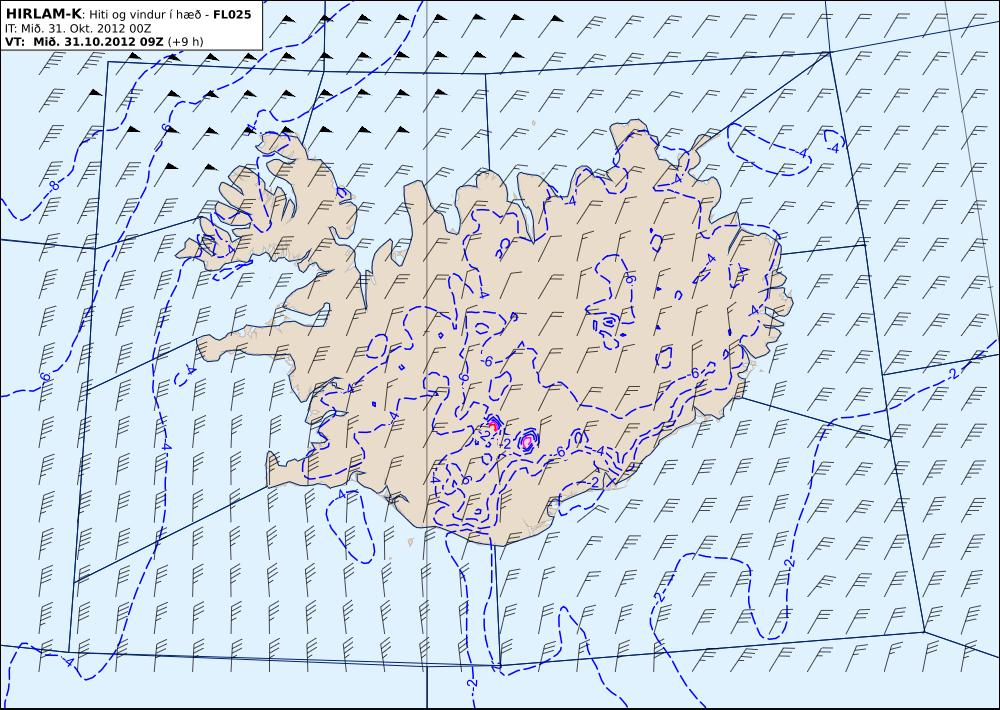Click the HIRLAM-K title in the legend

pyautogui.click(x=44, y=14)
